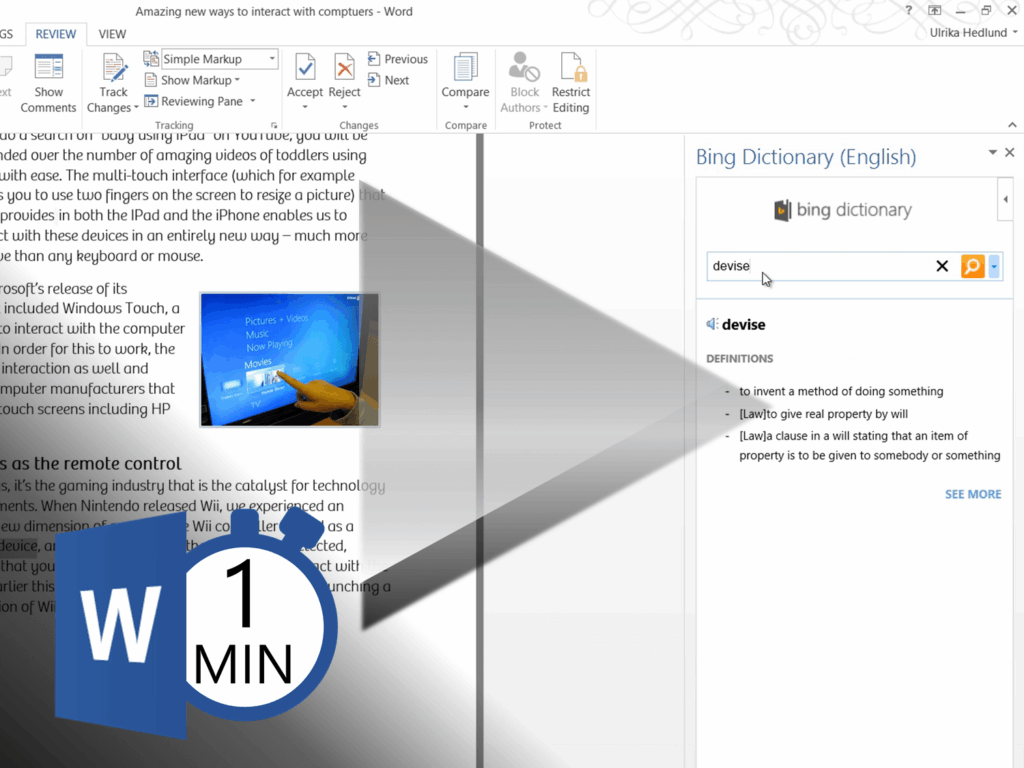Play pronunciation of devise
This screenshot has height=768, width=1024.
pos(712,324)
